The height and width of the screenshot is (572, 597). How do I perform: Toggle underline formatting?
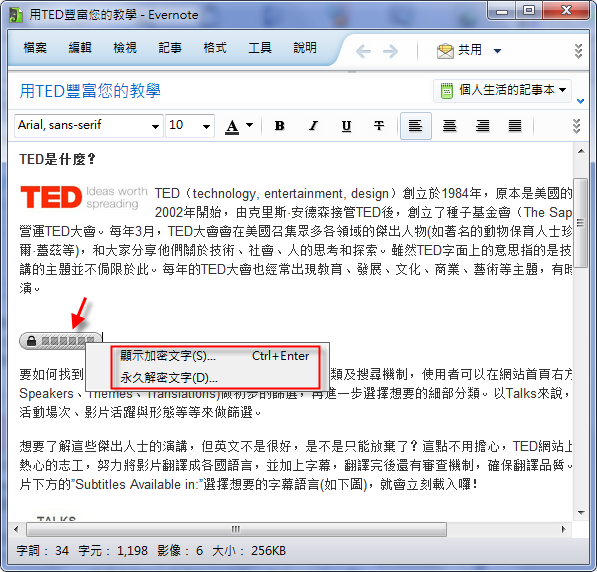click(346, 126)
